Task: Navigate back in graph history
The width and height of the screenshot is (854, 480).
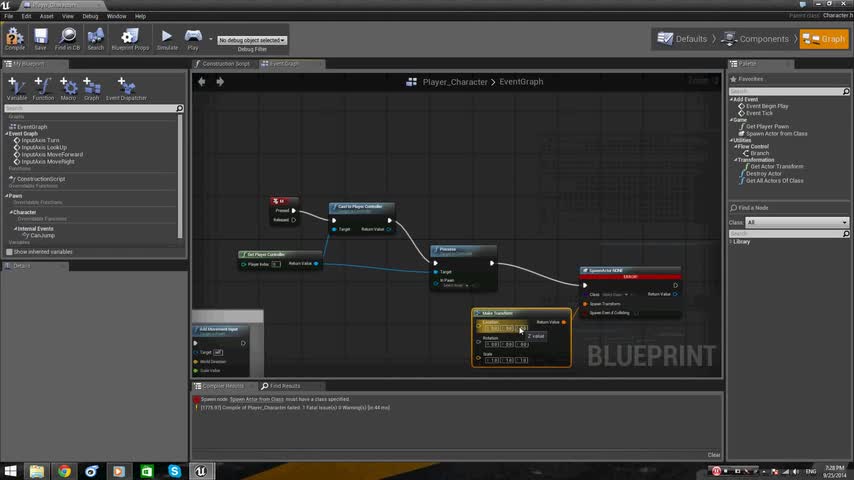Action: 202,82
